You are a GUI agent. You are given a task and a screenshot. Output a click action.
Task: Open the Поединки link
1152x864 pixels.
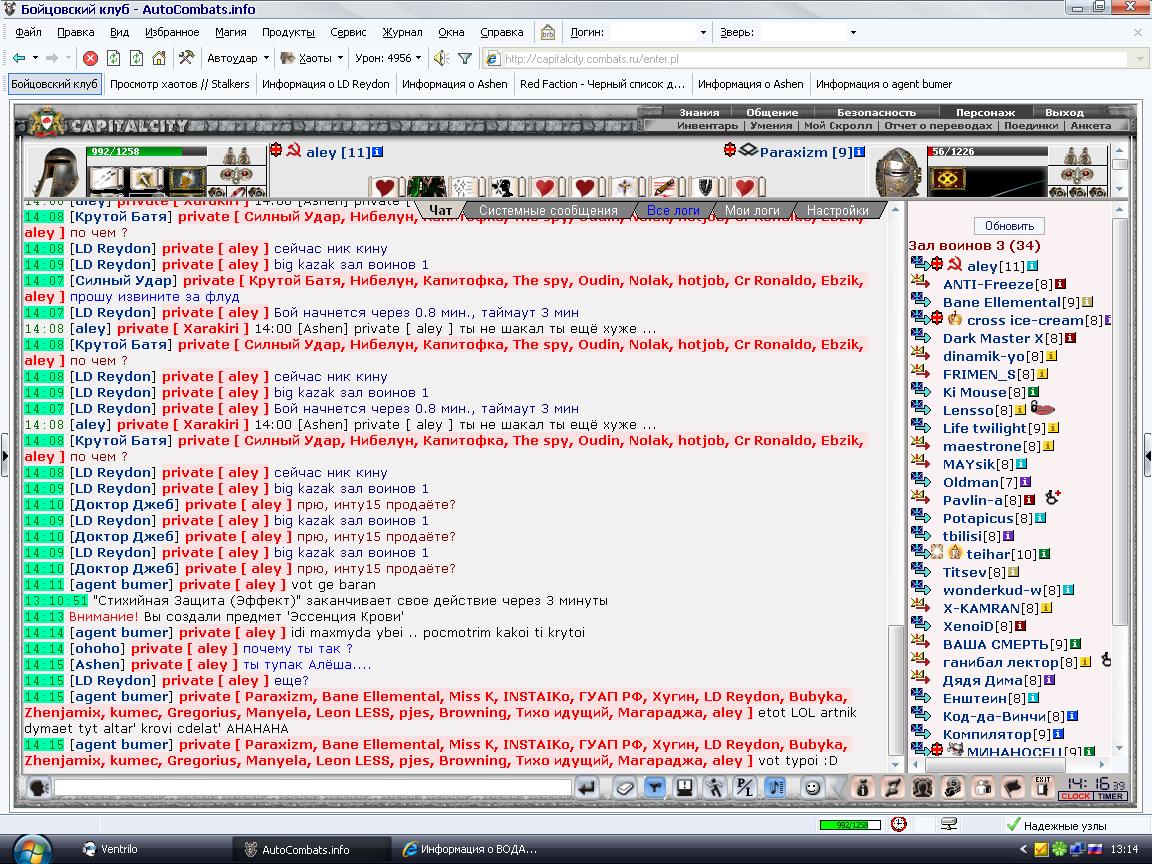coord(1032,126)
